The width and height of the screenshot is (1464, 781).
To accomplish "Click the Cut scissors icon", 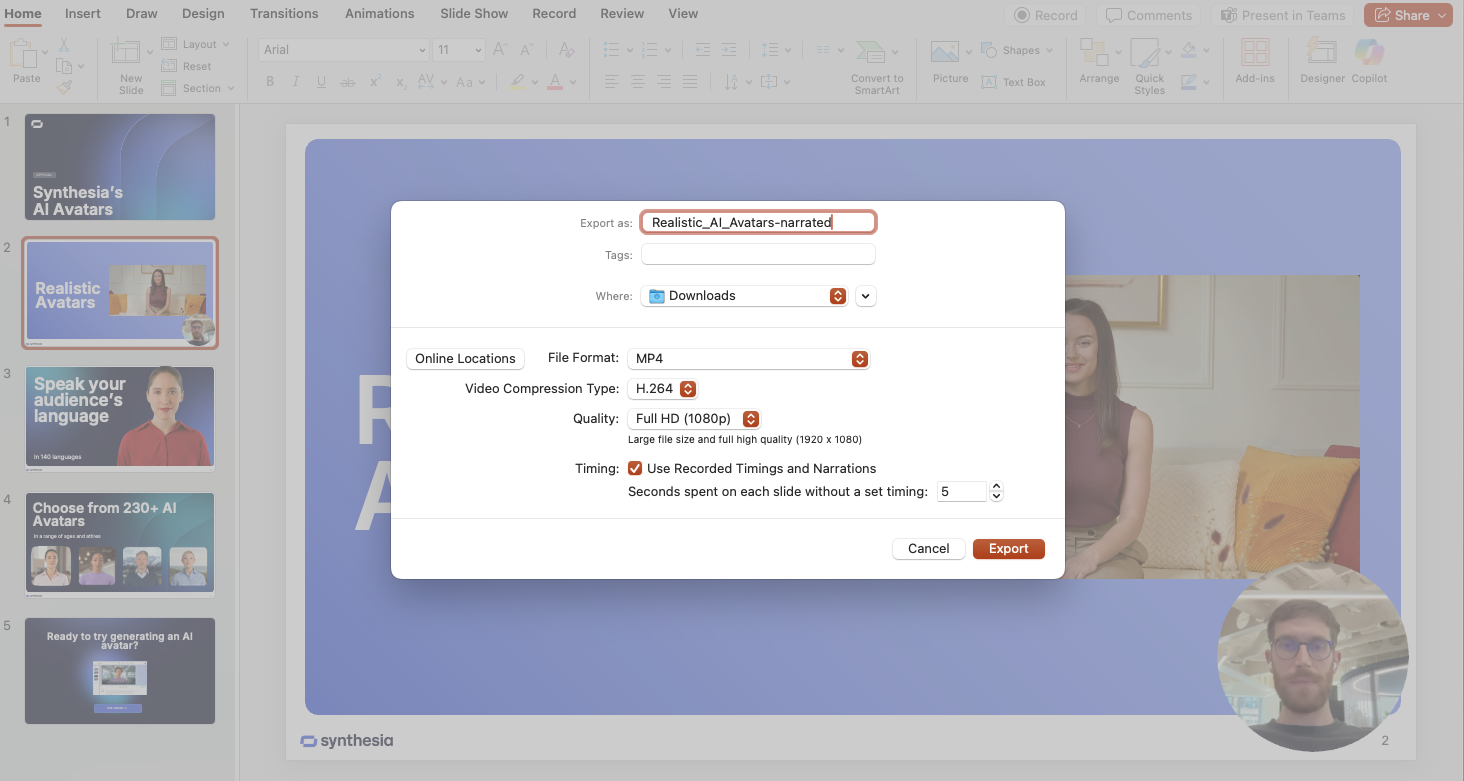I will (64, 46).
